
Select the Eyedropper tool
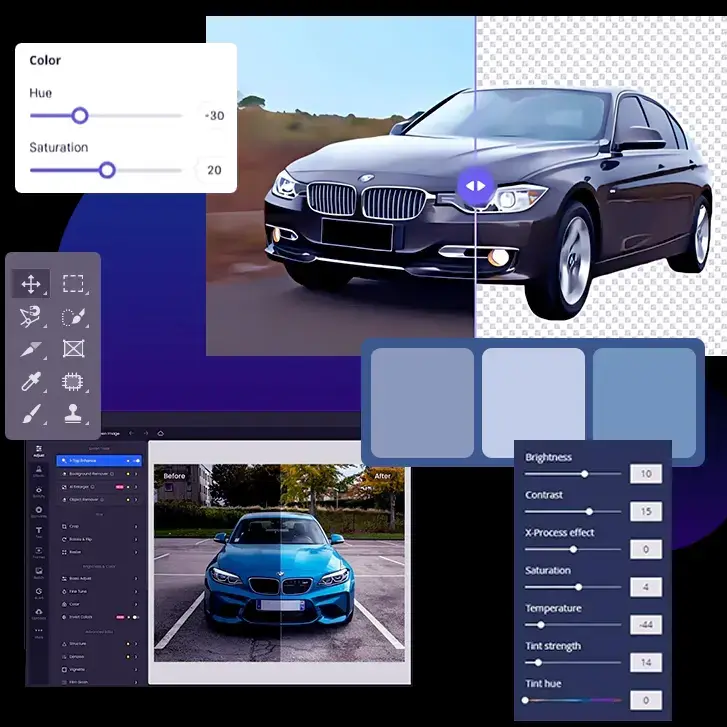(x=31, y=381)
